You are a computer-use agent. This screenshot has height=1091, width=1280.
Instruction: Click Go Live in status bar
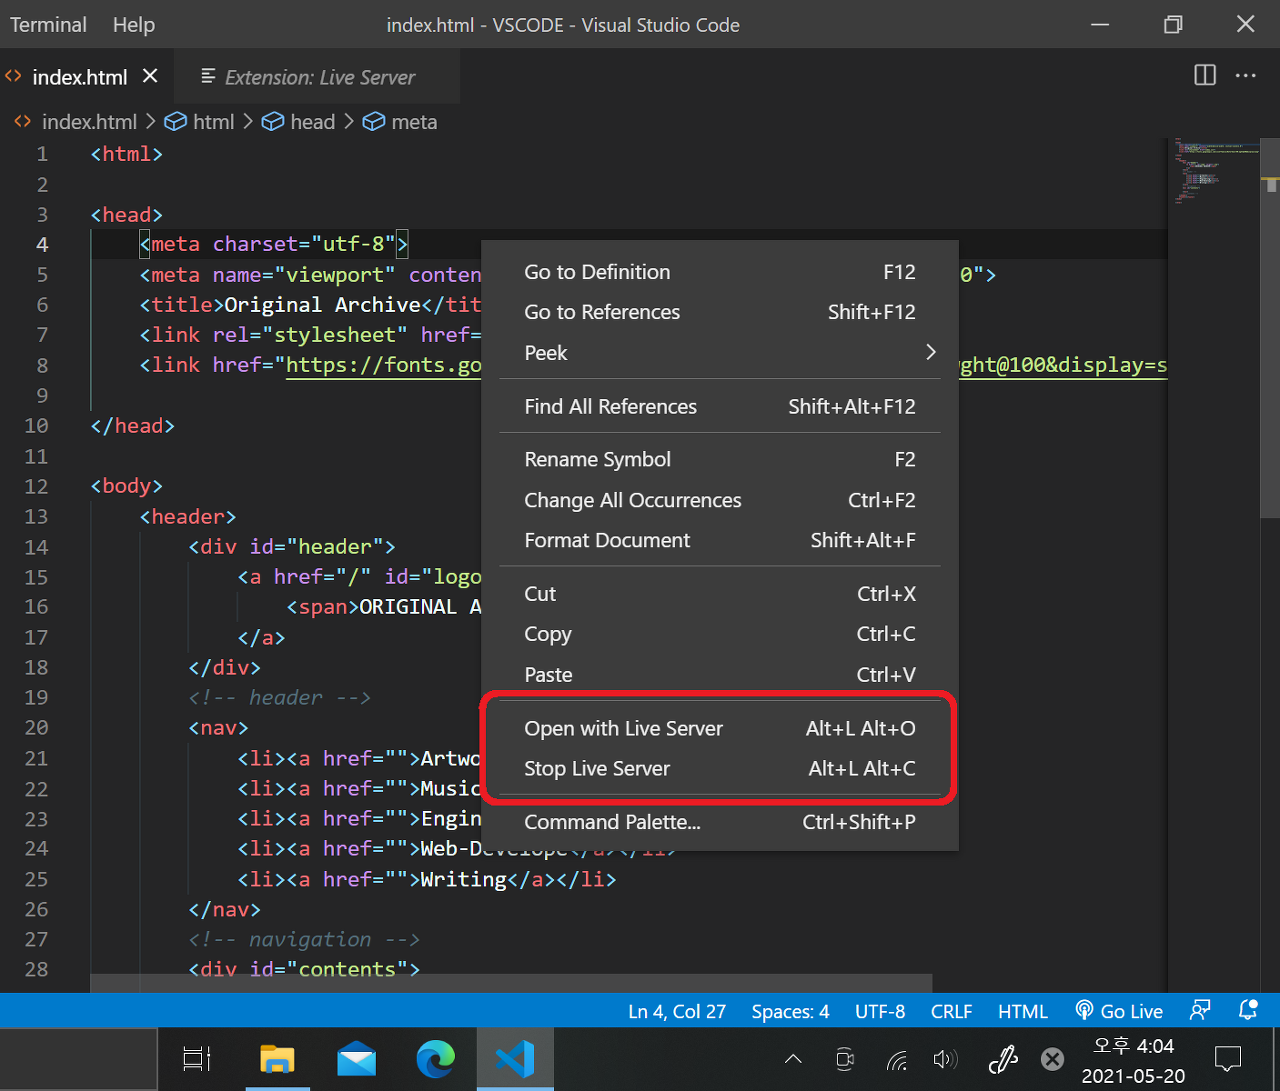(x=1119, y=1011)
